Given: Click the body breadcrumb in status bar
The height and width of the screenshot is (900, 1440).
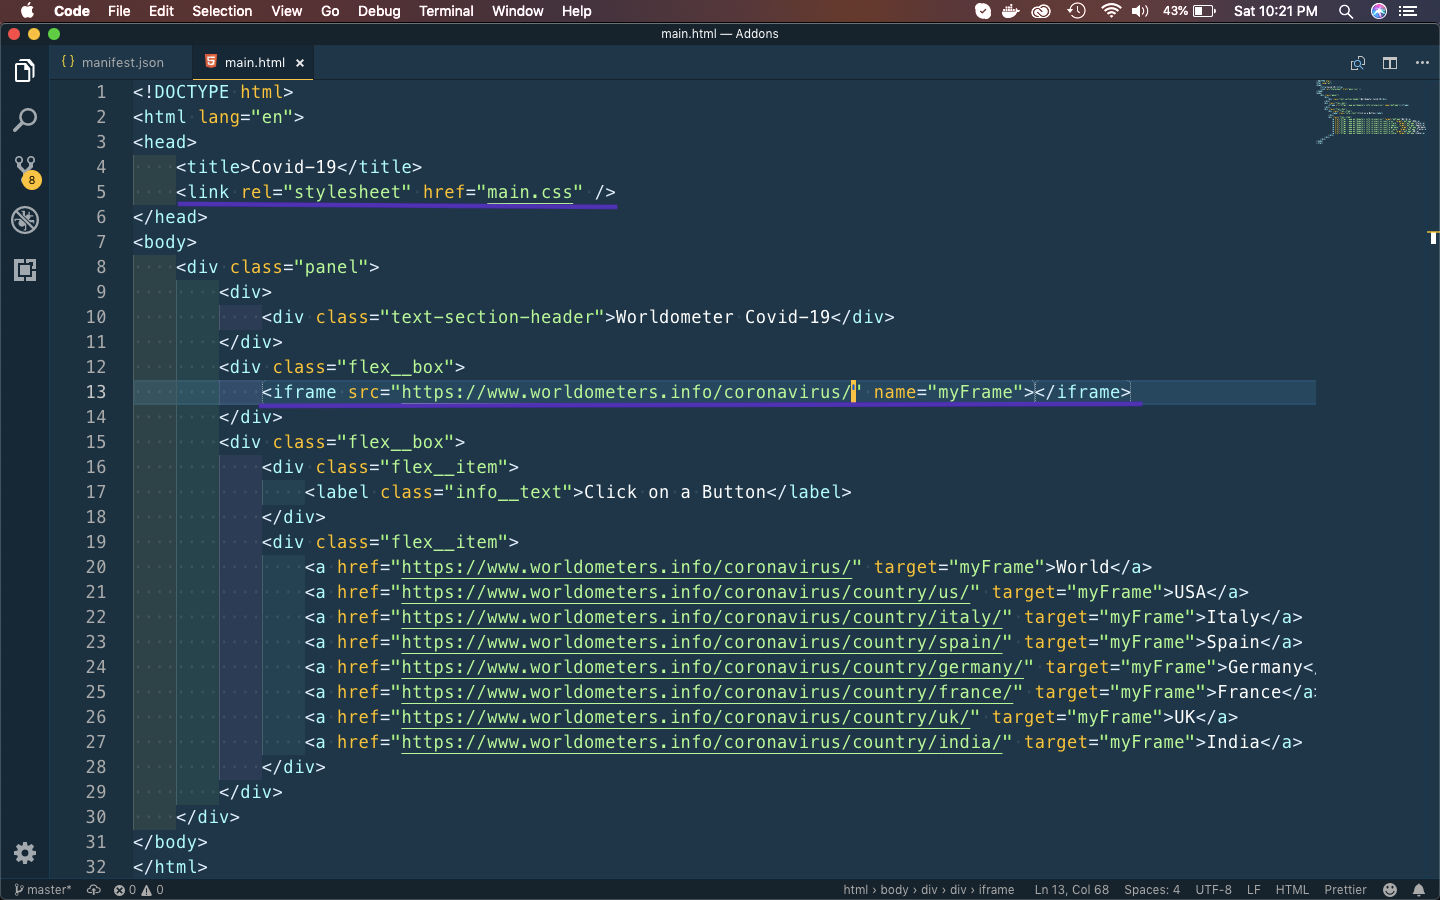Looking at the screenshot, I should (x=894, y=890).
